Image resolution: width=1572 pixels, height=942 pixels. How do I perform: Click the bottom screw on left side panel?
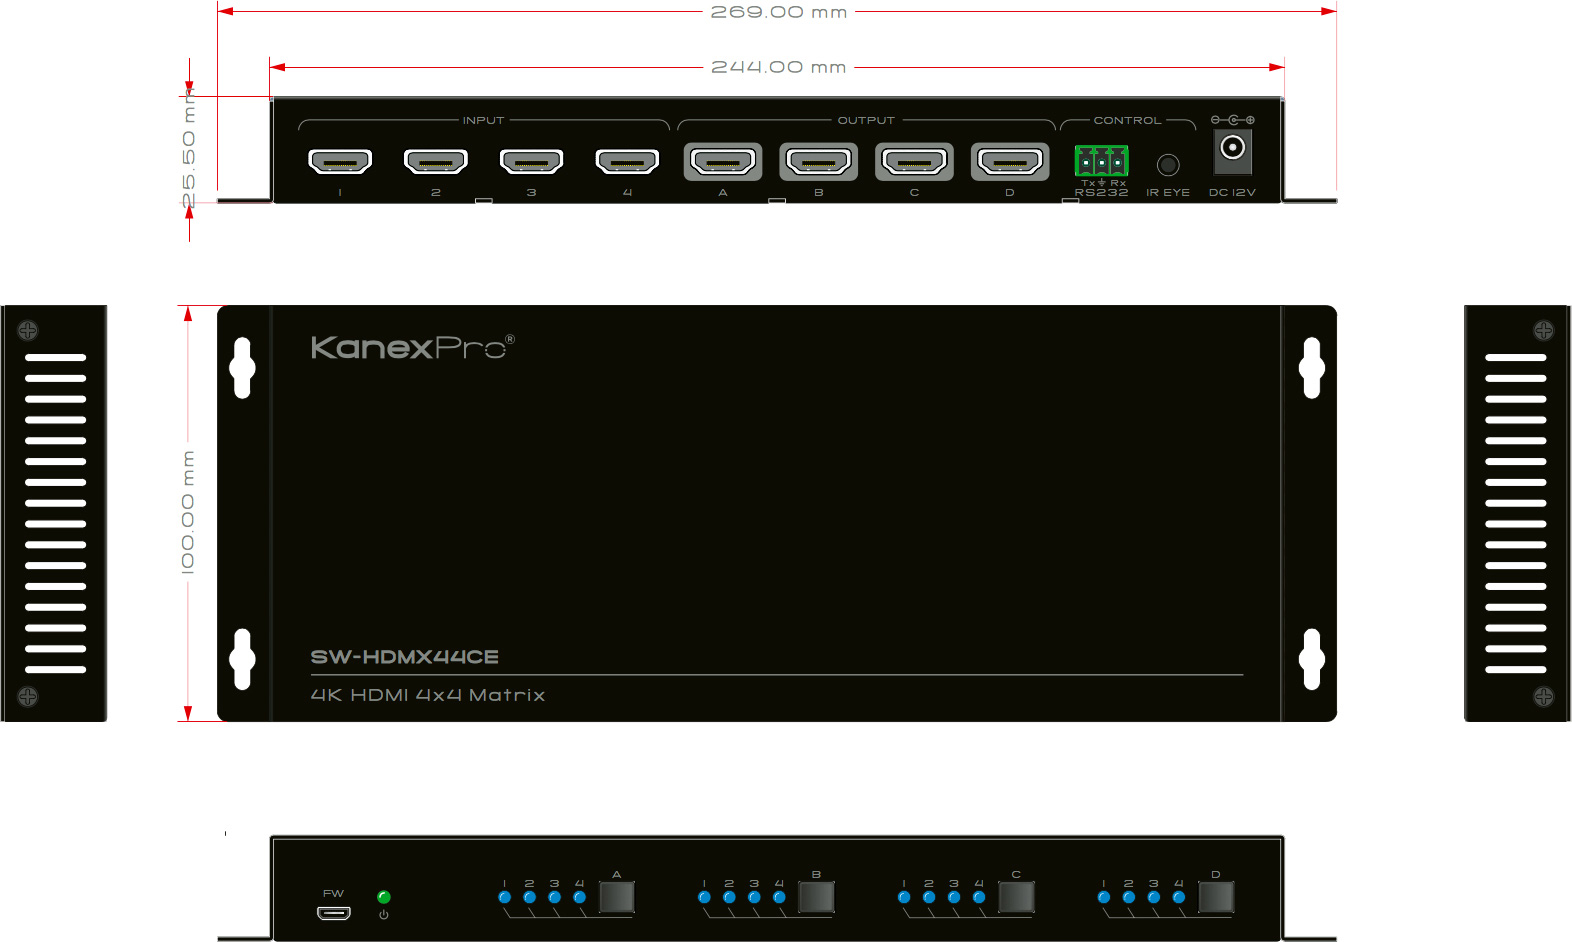coord(28,696)
